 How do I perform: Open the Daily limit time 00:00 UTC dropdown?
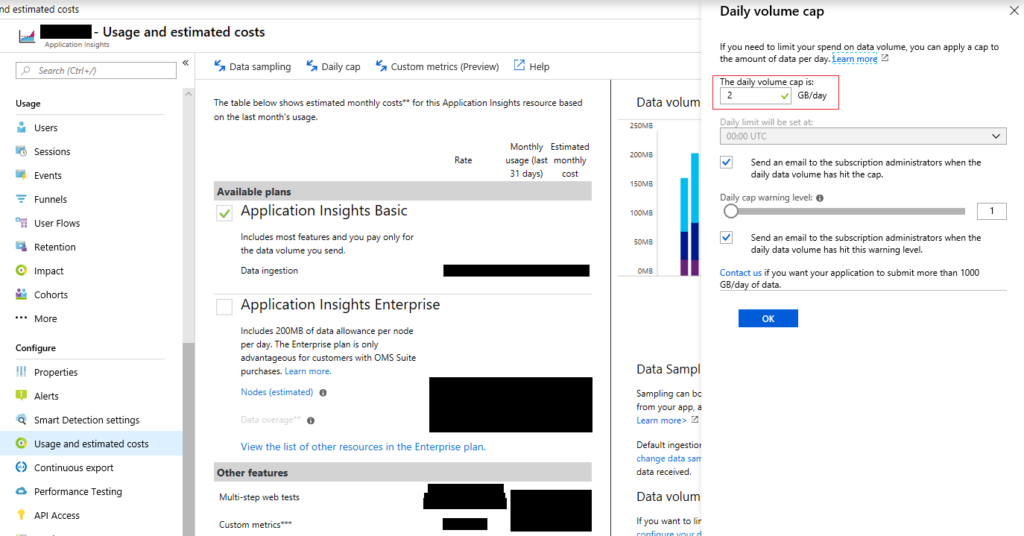(863, 136)
